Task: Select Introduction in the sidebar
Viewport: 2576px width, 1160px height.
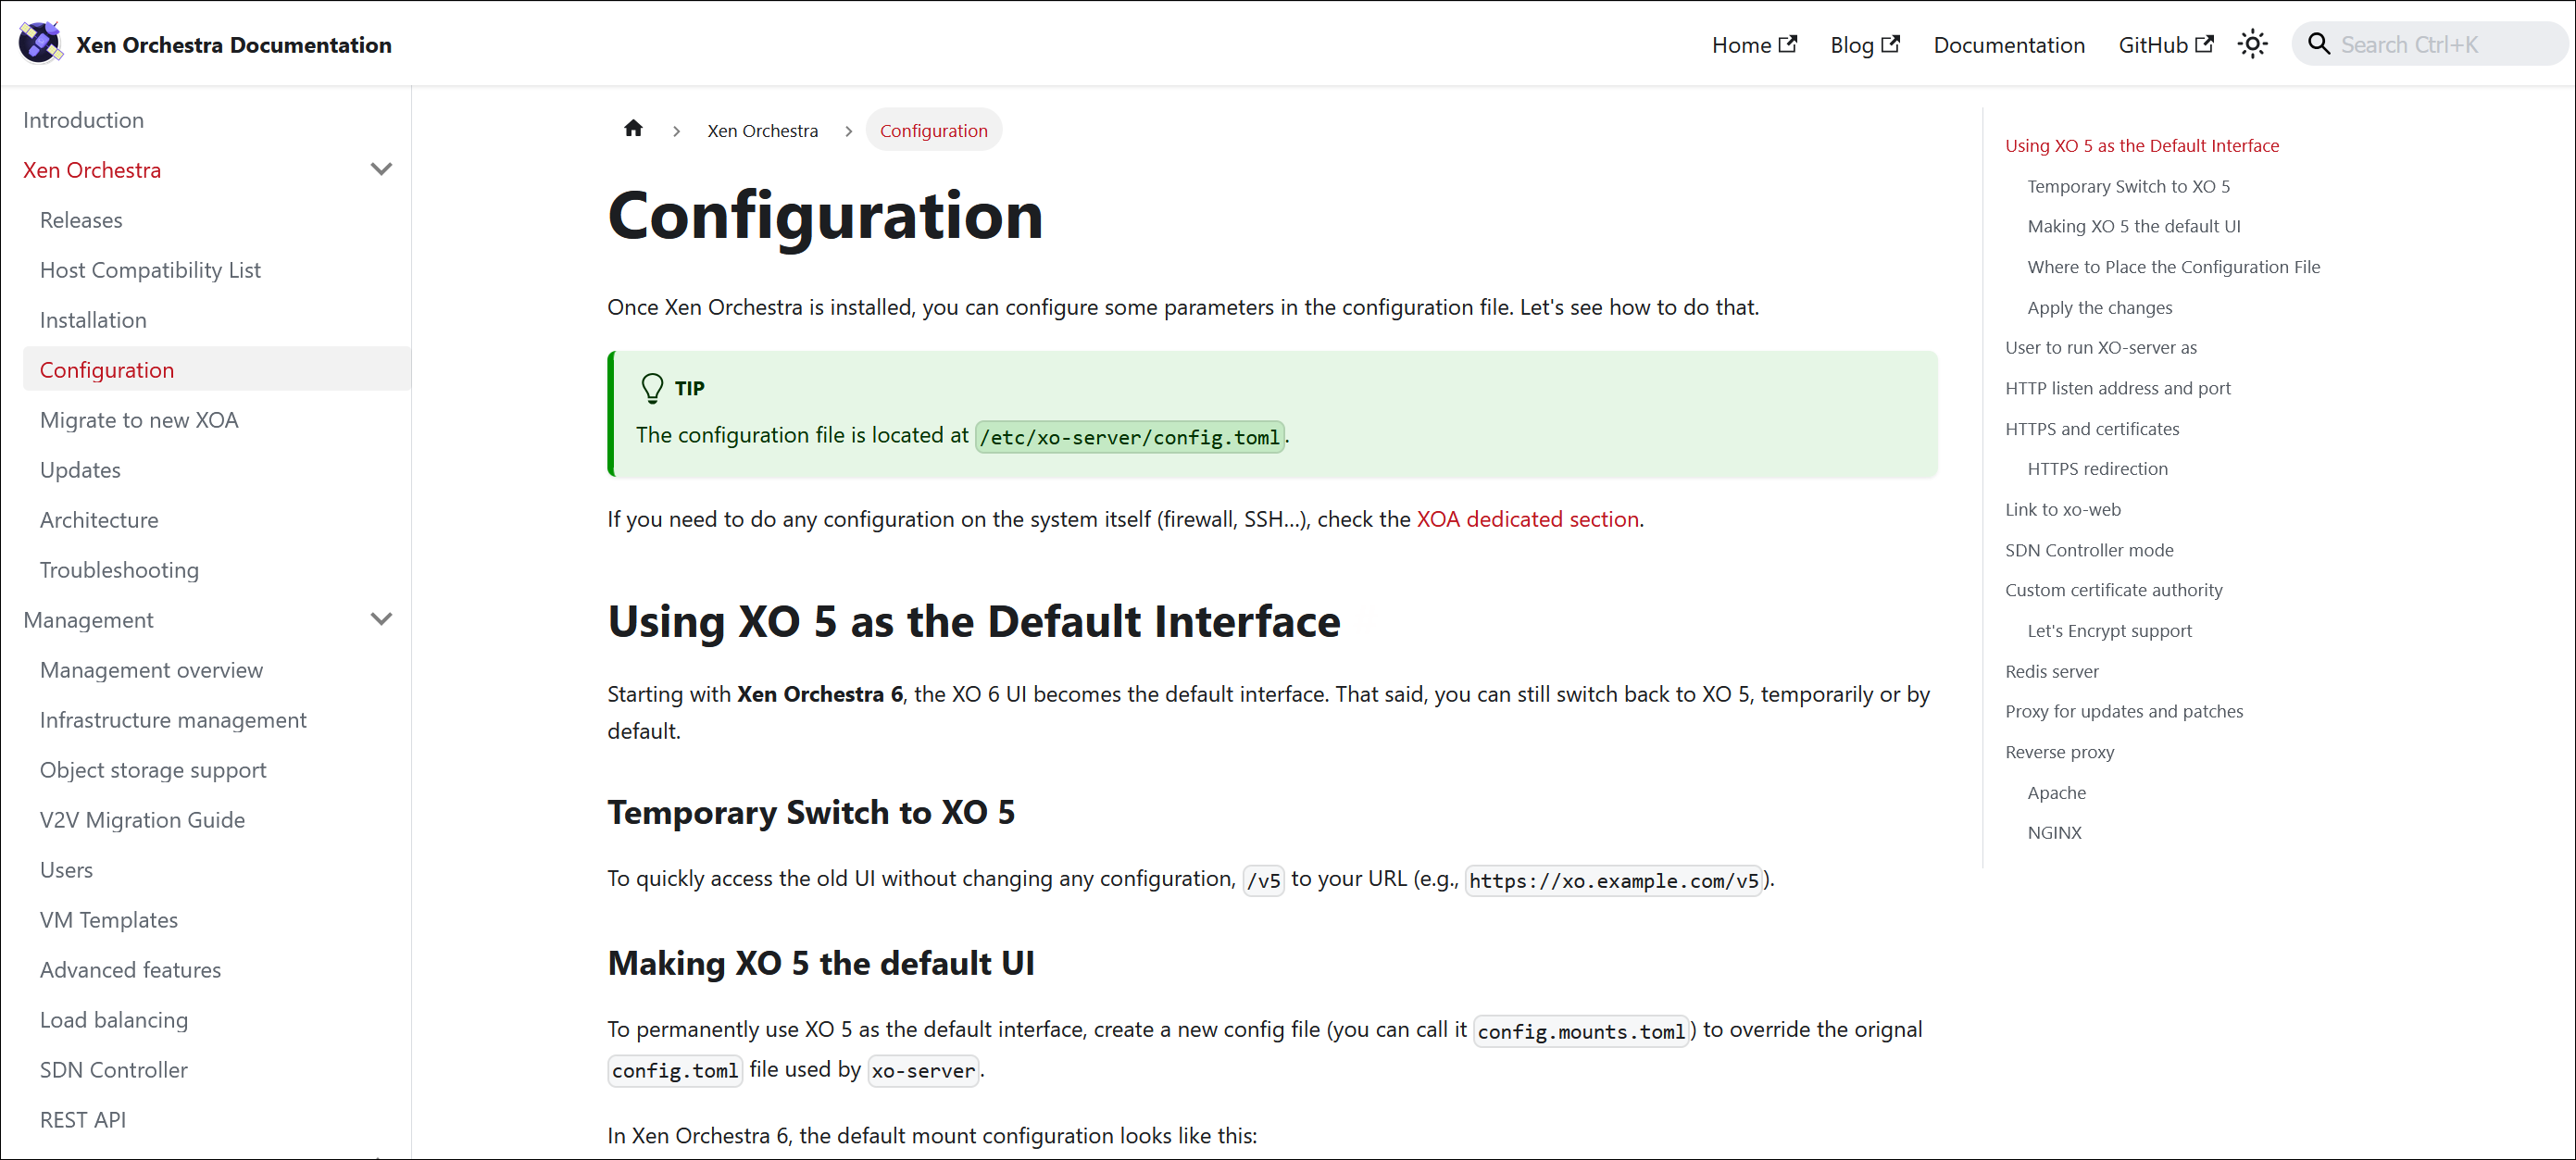Action: coord(83,120)
